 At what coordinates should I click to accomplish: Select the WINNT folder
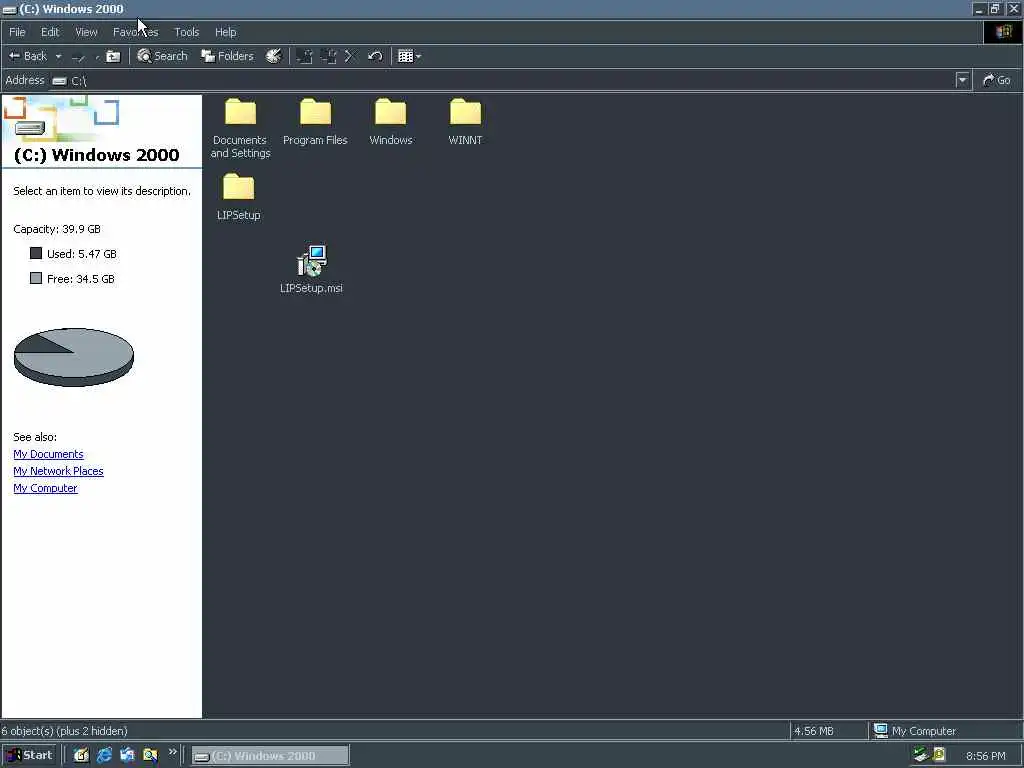pos(466,122)
